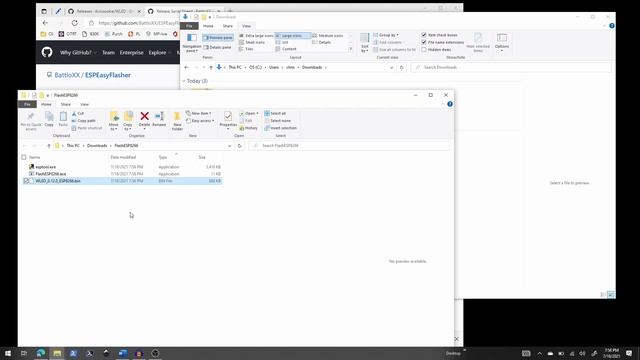Switch to Share tab in Downloads window
The height and width of the screenshot is (360, 640).
(228, 26)
